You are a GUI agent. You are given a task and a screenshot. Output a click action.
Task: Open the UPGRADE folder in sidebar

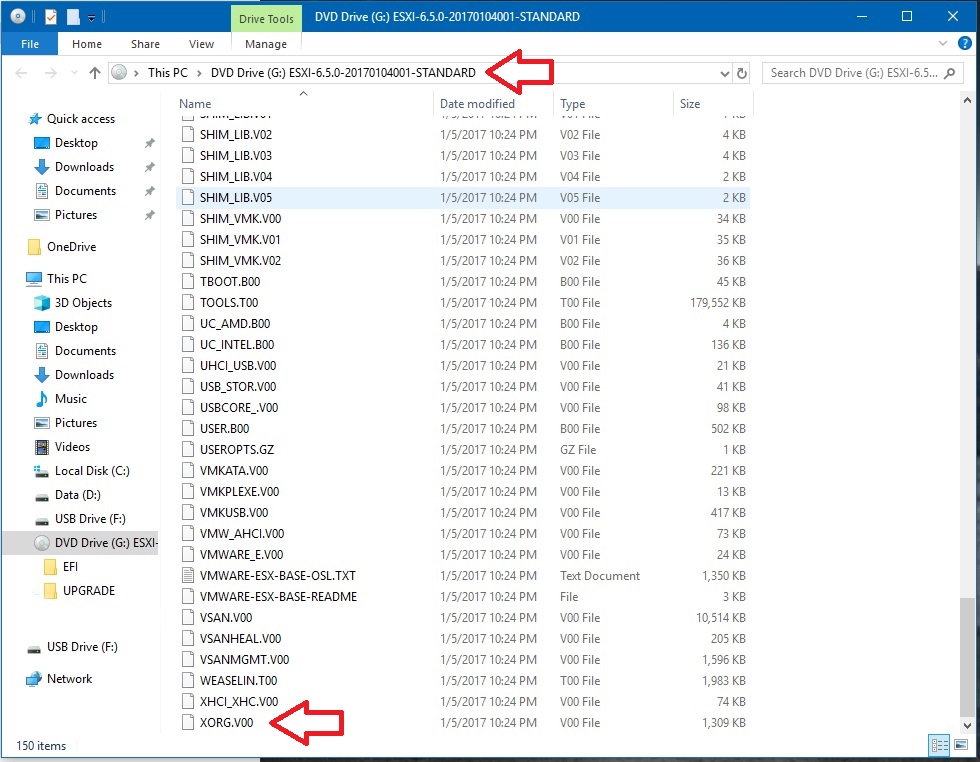[89, 591]
